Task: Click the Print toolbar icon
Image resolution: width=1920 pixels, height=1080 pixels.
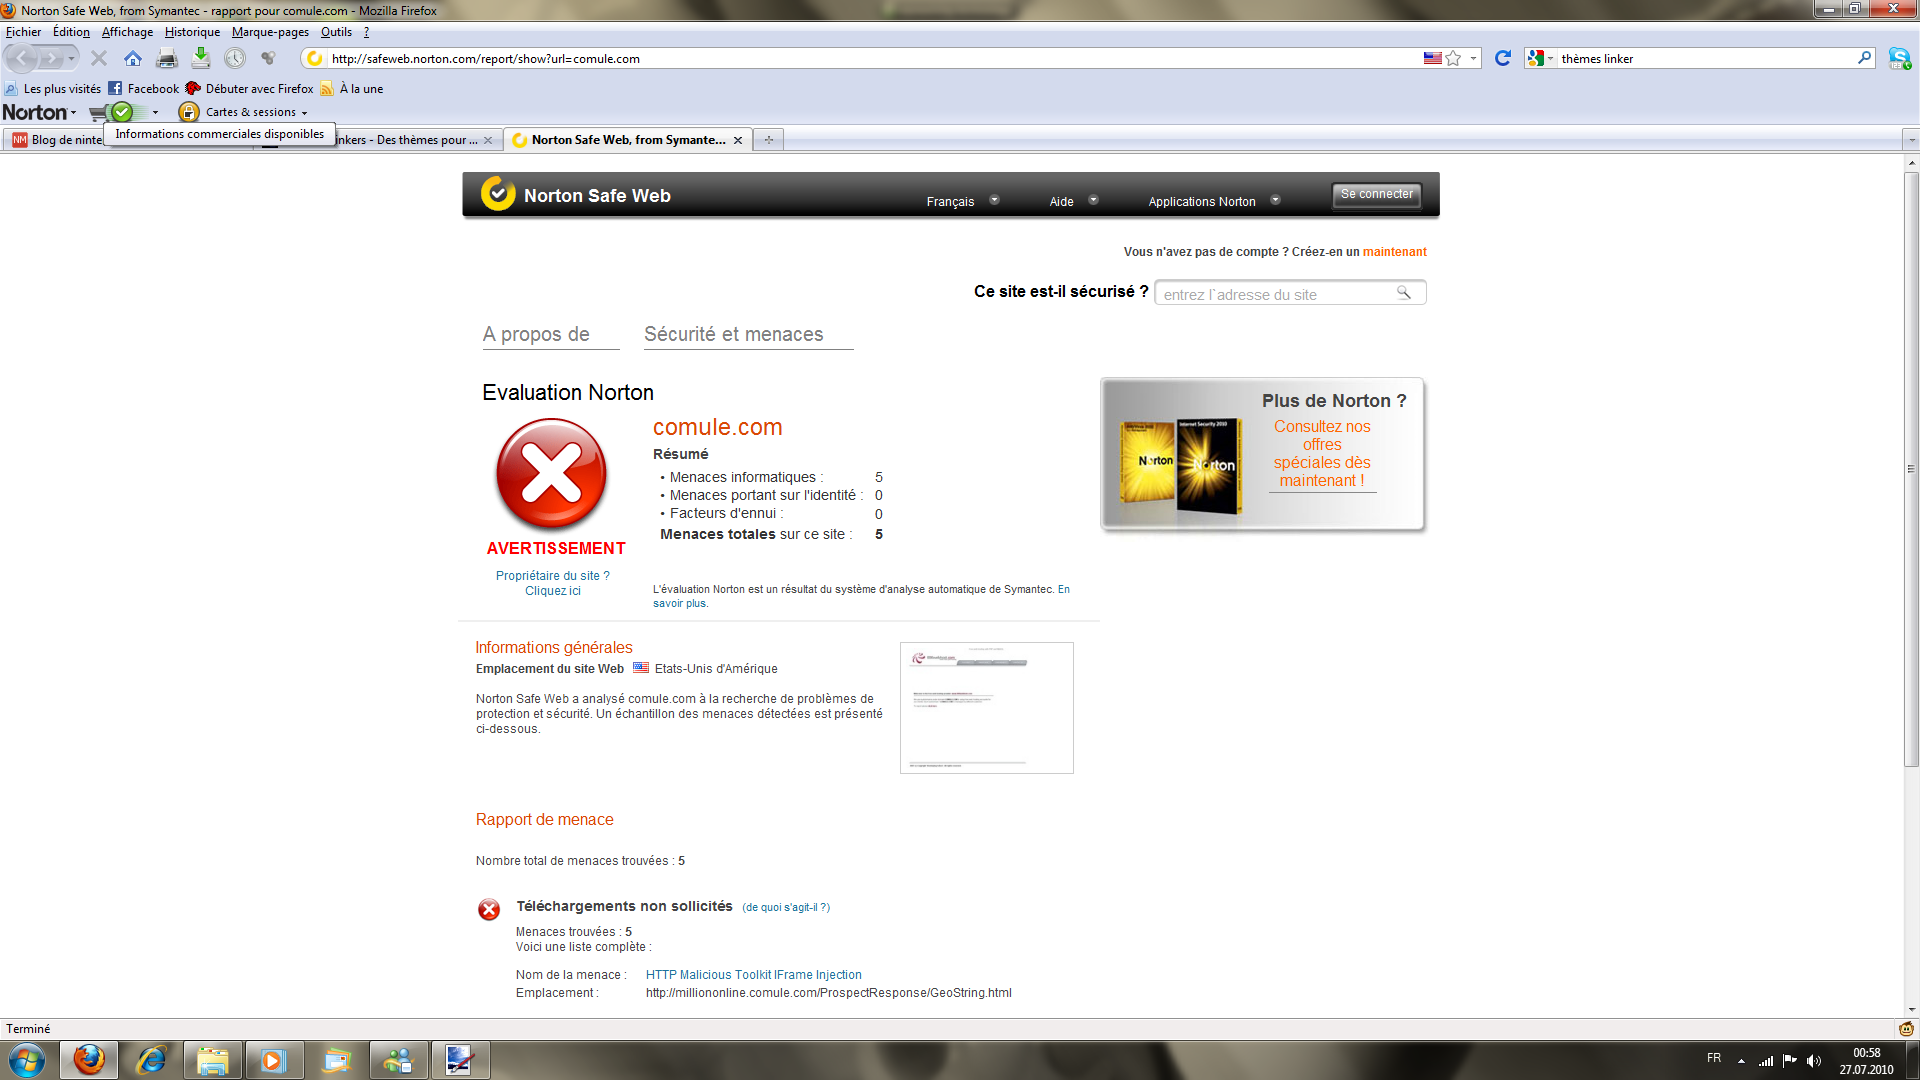Action: click(x=167, y=59)
